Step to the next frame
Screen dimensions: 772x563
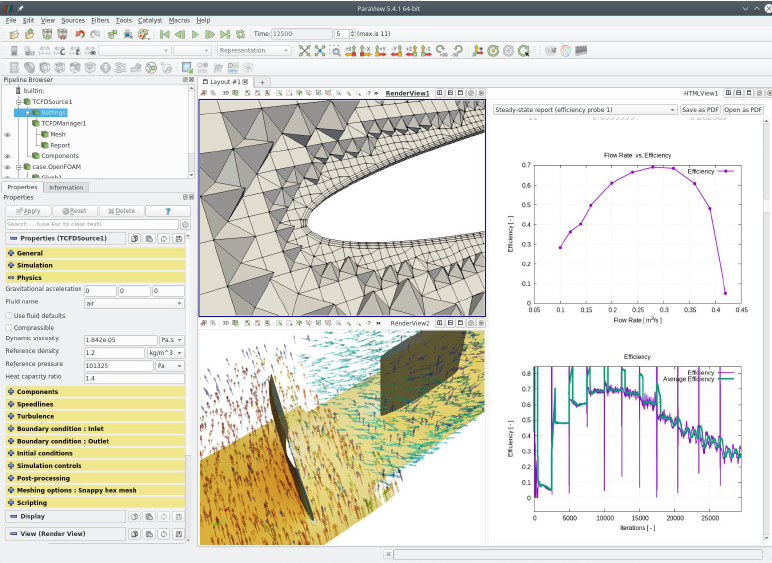[x=210, y=34]
